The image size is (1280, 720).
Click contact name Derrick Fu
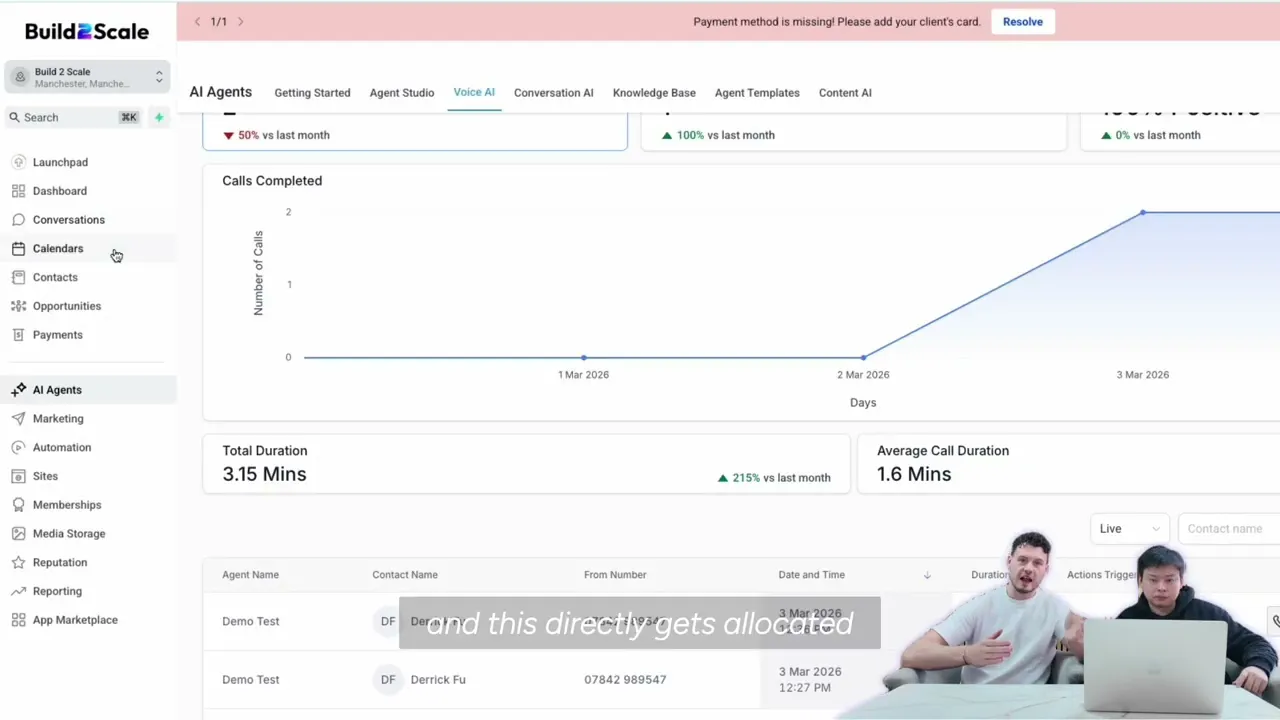(x=438, y=680)
